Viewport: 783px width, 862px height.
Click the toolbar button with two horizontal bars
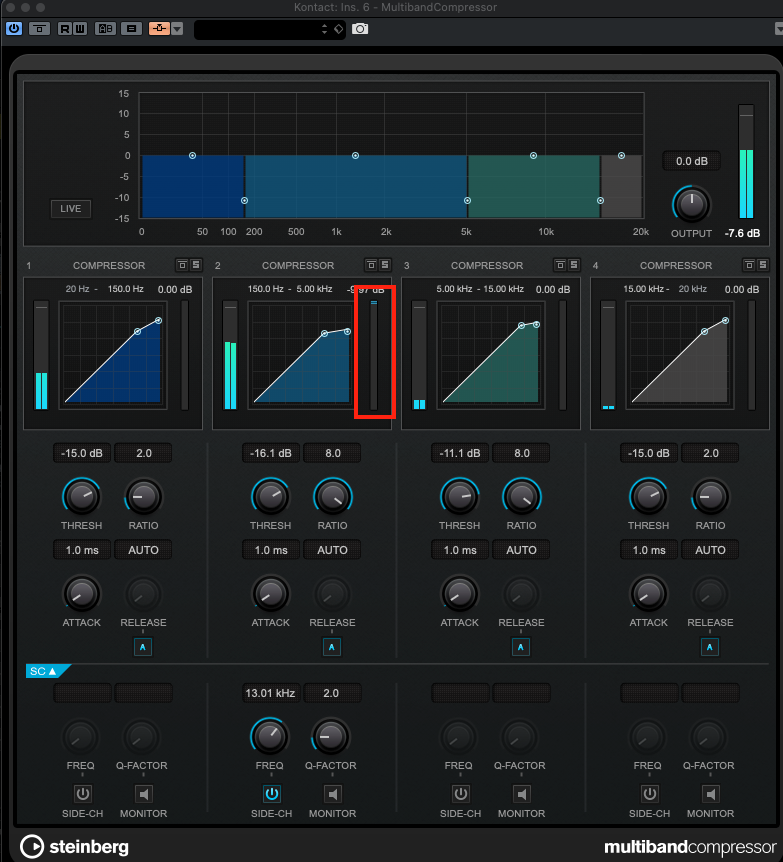[x=131, y=29]
